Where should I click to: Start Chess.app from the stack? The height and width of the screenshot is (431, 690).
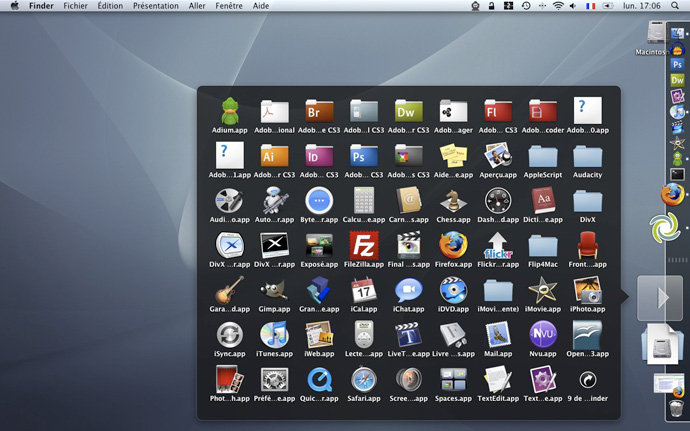(453, 200)
